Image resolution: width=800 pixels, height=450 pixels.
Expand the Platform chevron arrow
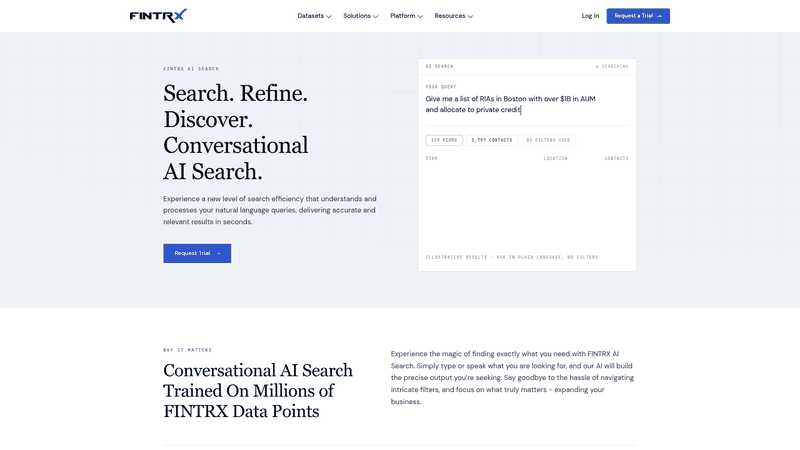pos(420,16)
